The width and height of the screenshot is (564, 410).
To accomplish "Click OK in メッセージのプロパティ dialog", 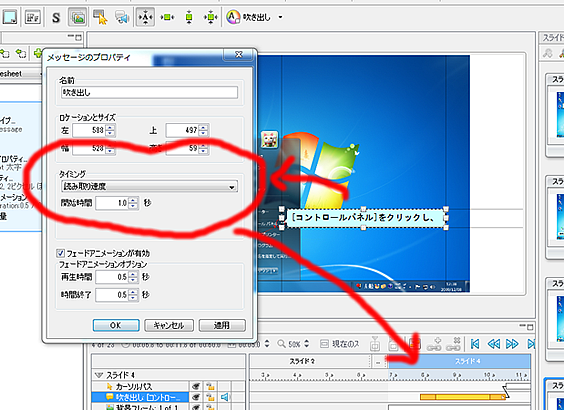I will coord(116,325).
